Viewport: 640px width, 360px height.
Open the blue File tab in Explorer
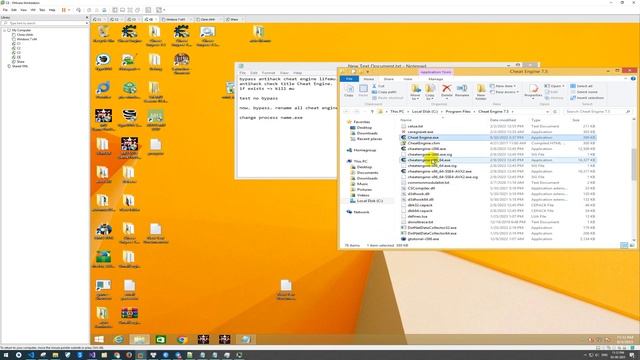pos(349,79)
